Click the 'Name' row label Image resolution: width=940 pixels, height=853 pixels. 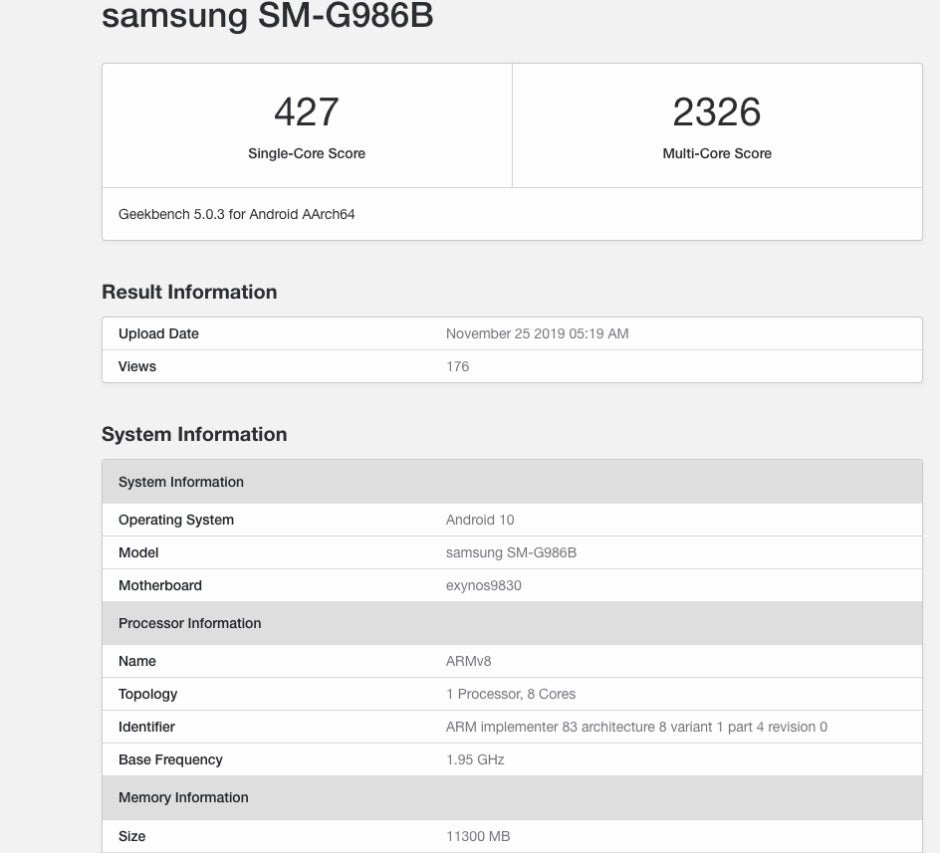[x=137, y=661]
